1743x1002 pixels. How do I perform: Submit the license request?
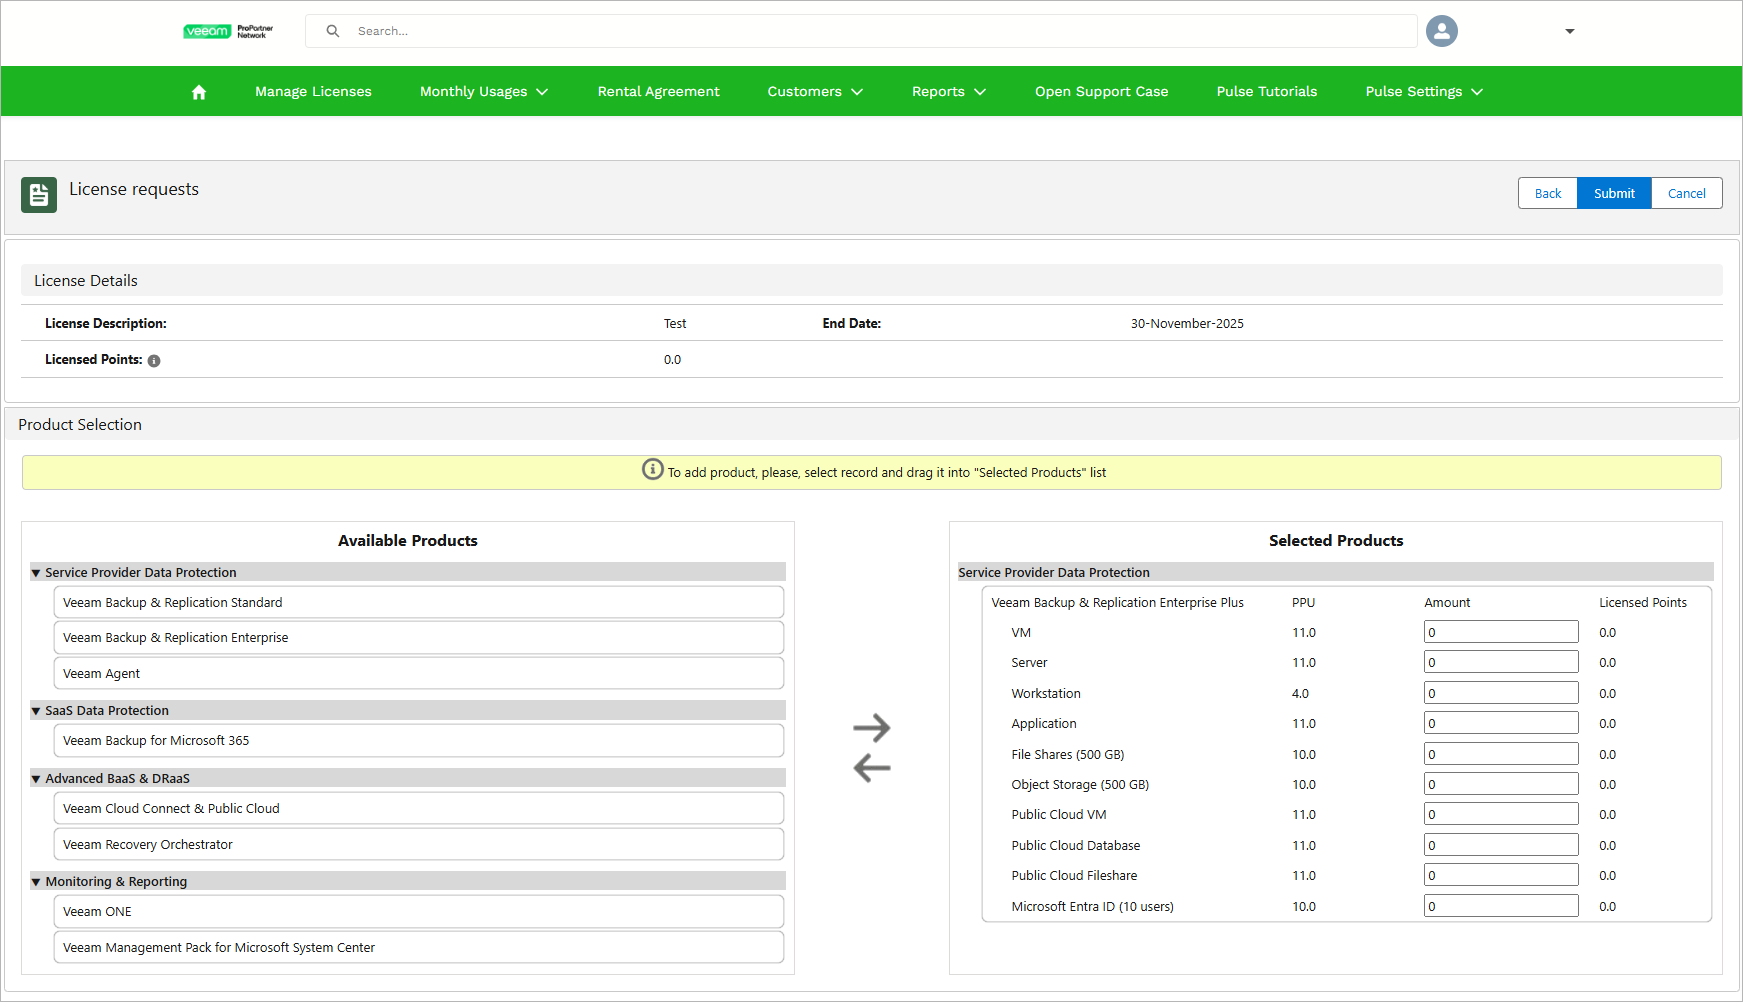(x=1614, y=193)
